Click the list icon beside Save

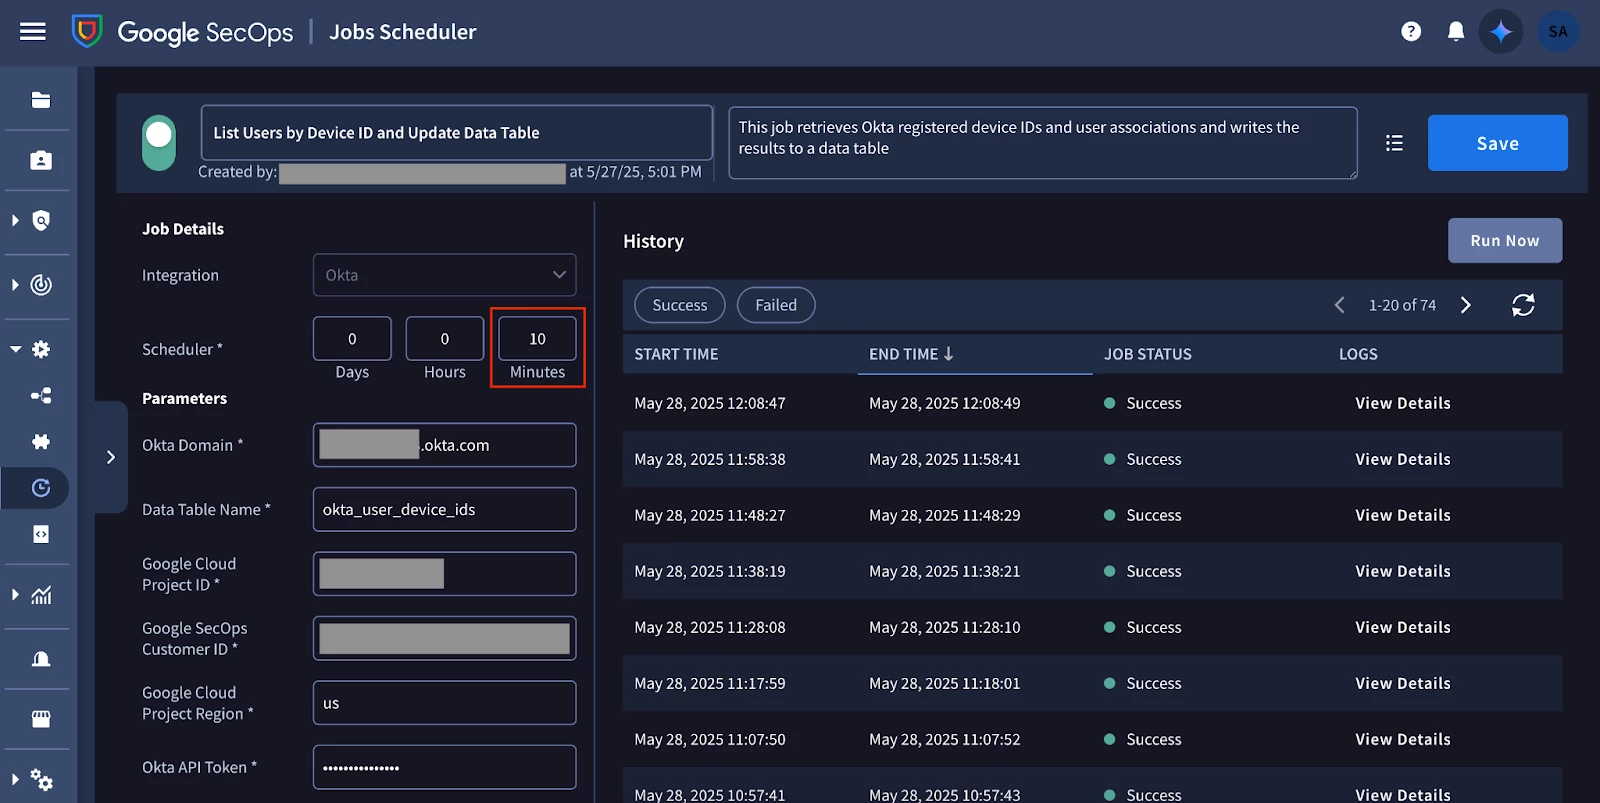point(1394,143)
